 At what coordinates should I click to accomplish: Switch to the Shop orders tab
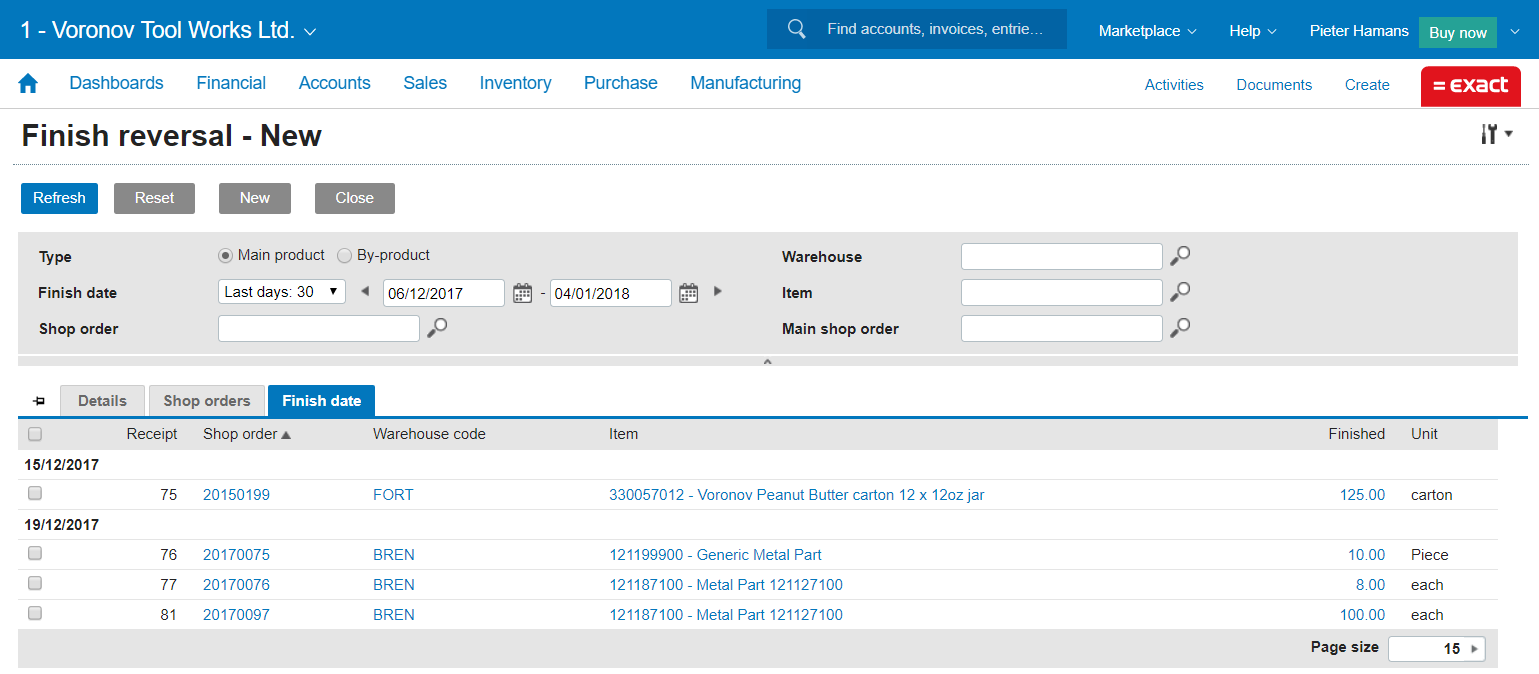tap(207, 401)
